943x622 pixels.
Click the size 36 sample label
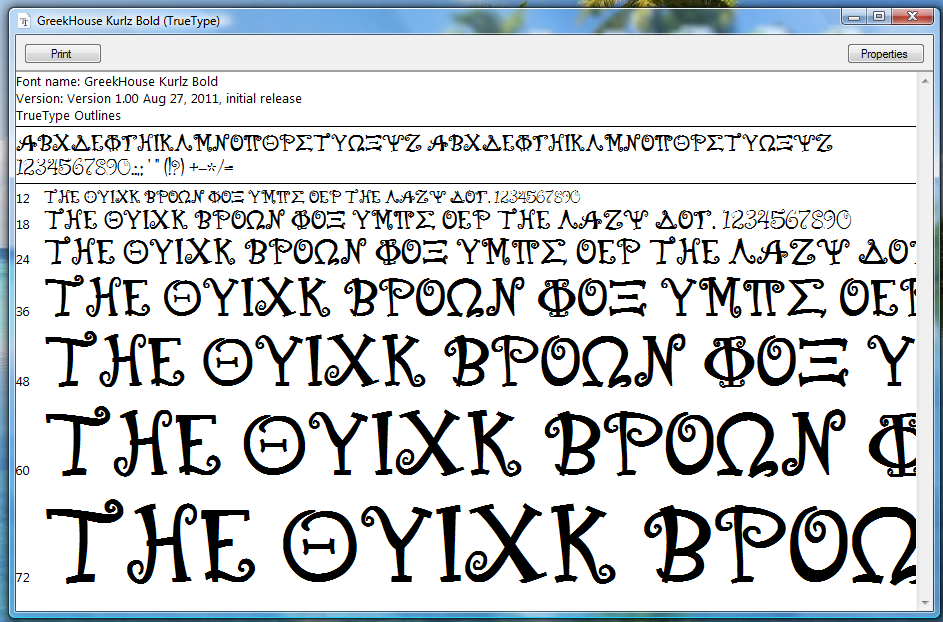point(23,312)
